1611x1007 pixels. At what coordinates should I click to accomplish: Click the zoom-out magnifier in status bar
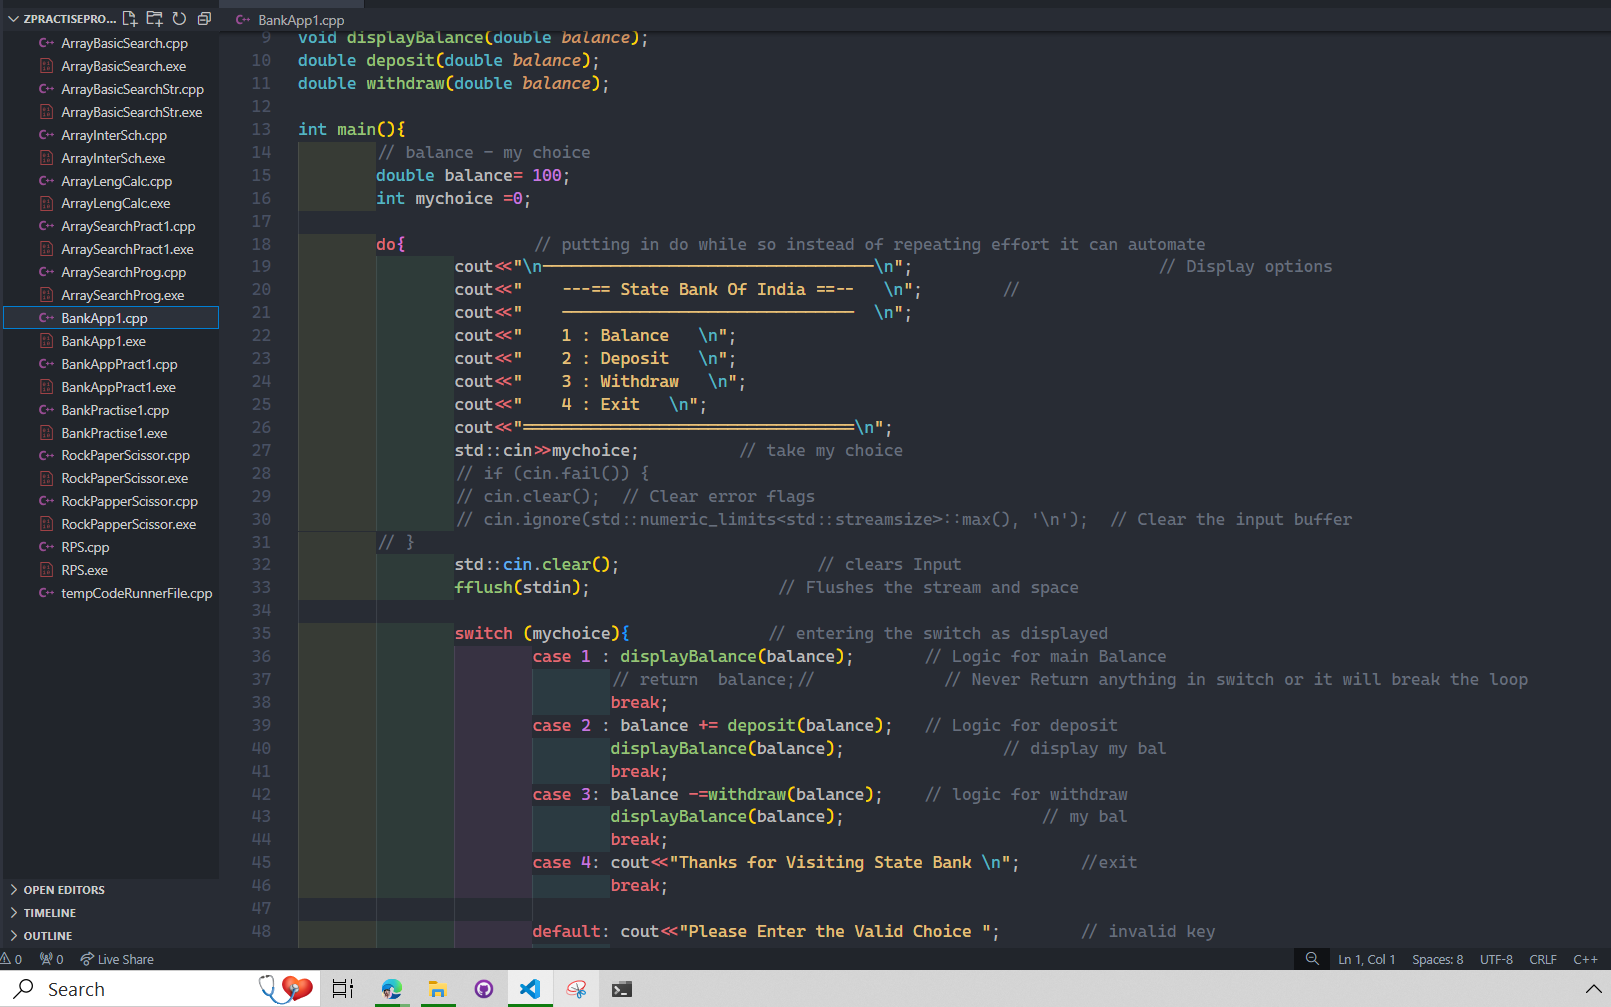click(x=1312, y=959)
